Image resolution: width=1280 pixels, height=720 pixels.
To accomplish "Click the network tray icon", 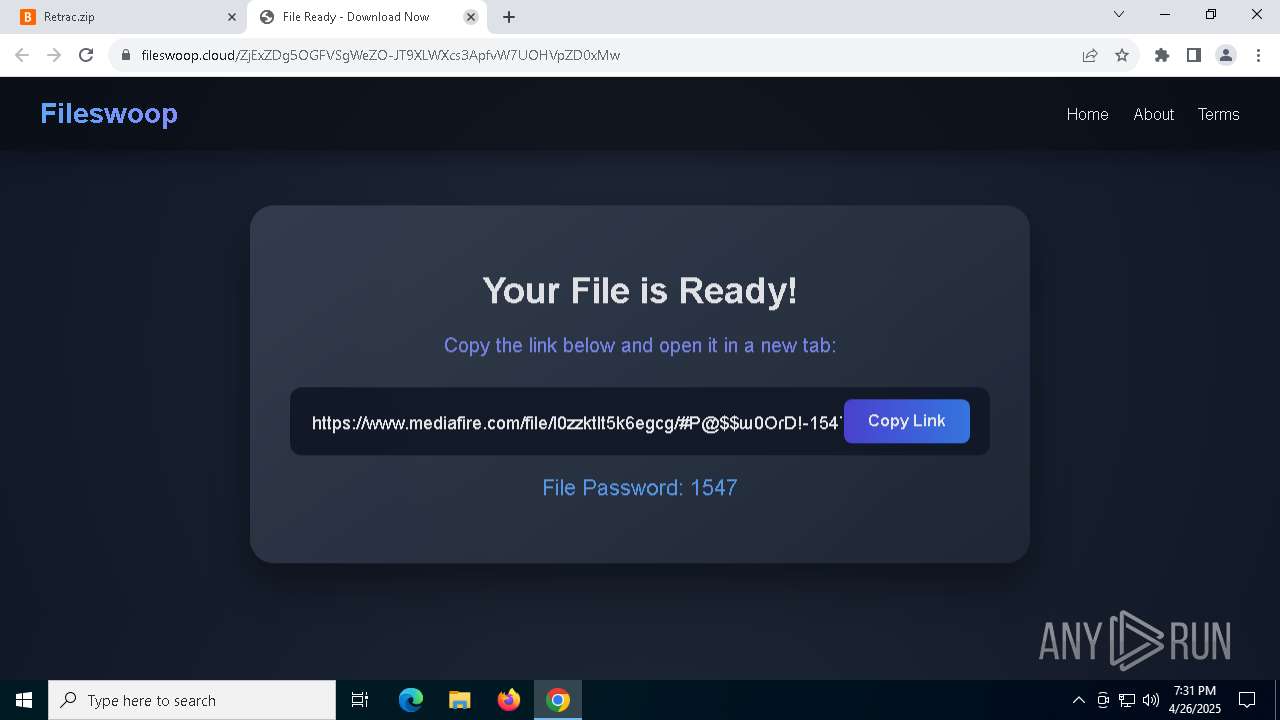I will point(1127,700).
